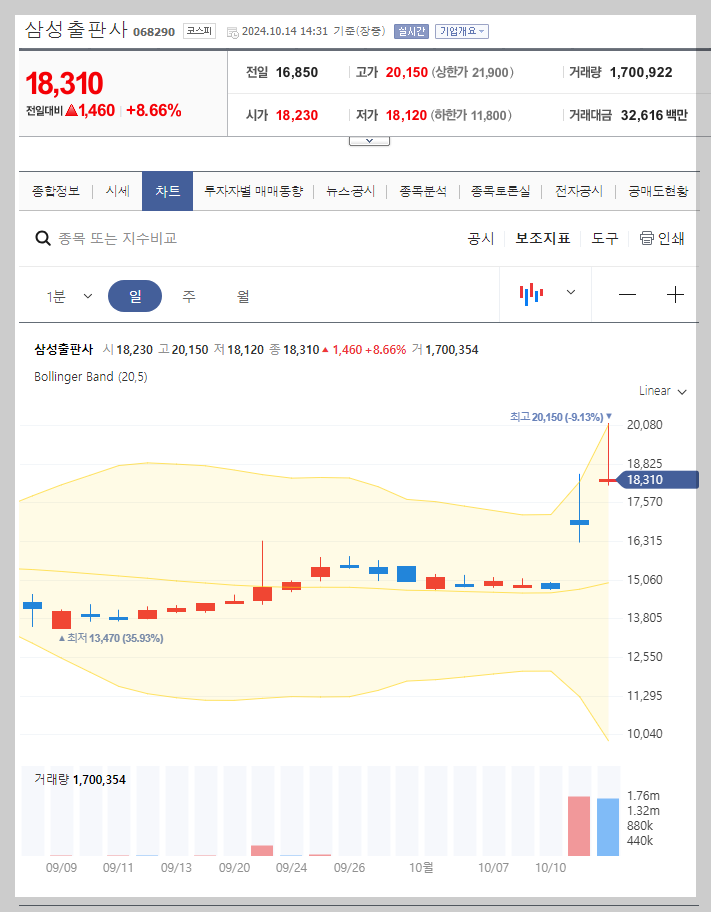
Task: Click the 삼성출판사 stock title
Action: [x=76, y=29]
